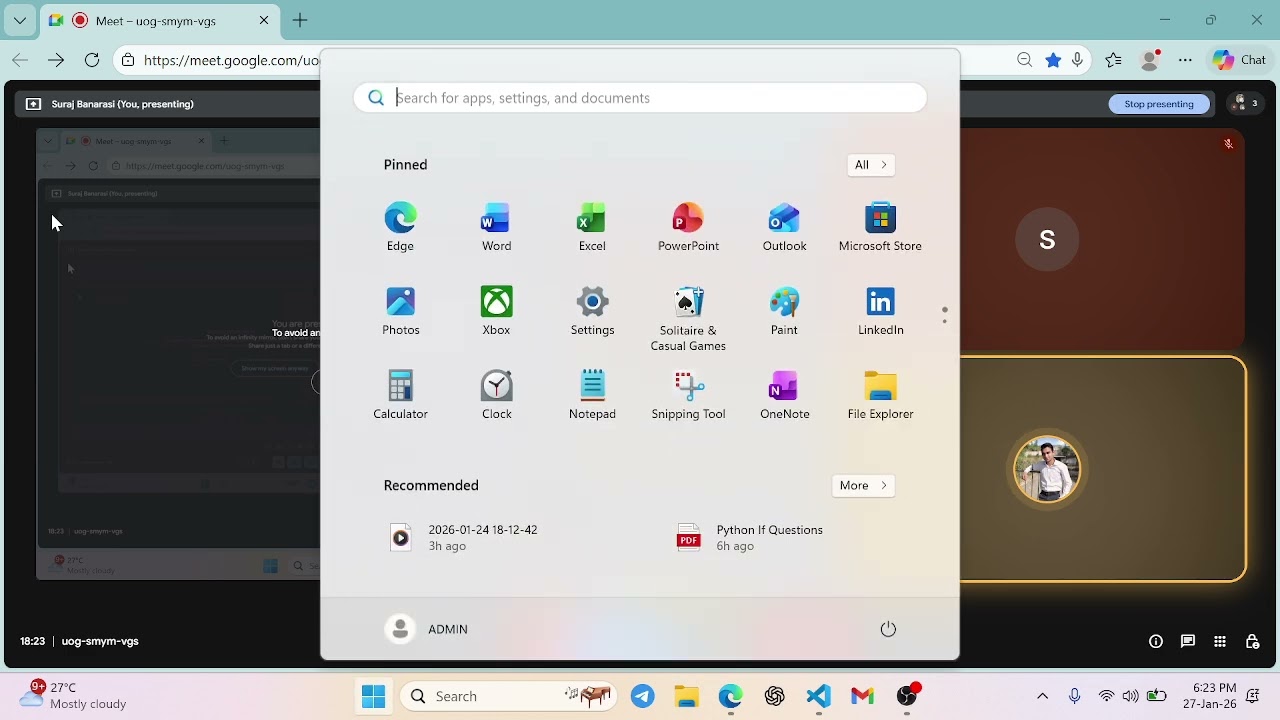Open Edge Settings and more menu

1185,60
